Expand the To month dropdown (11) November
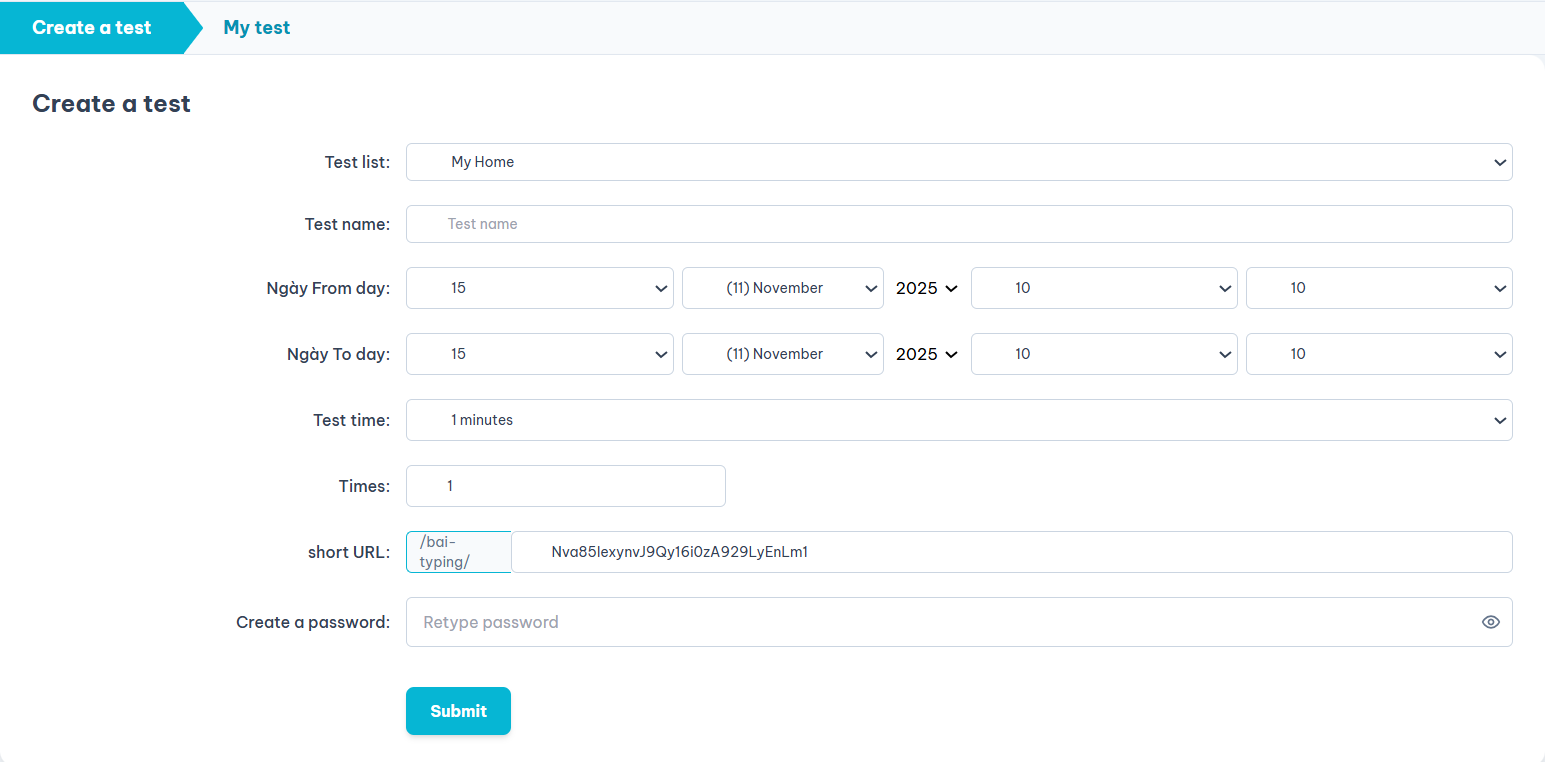Screen dimensions: 1545x762 coord(782,353)
